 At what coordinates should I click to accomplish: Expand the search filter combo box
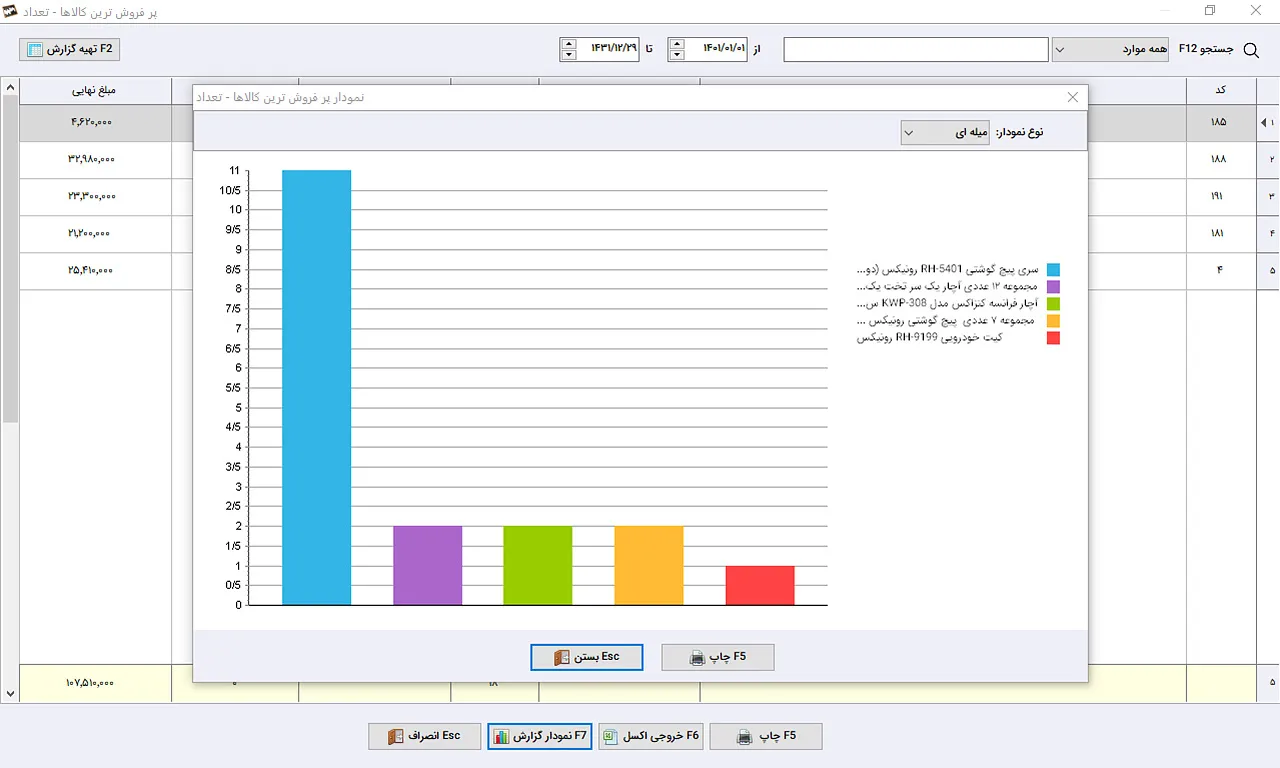pyautogui.click(x=1110, y=49)
